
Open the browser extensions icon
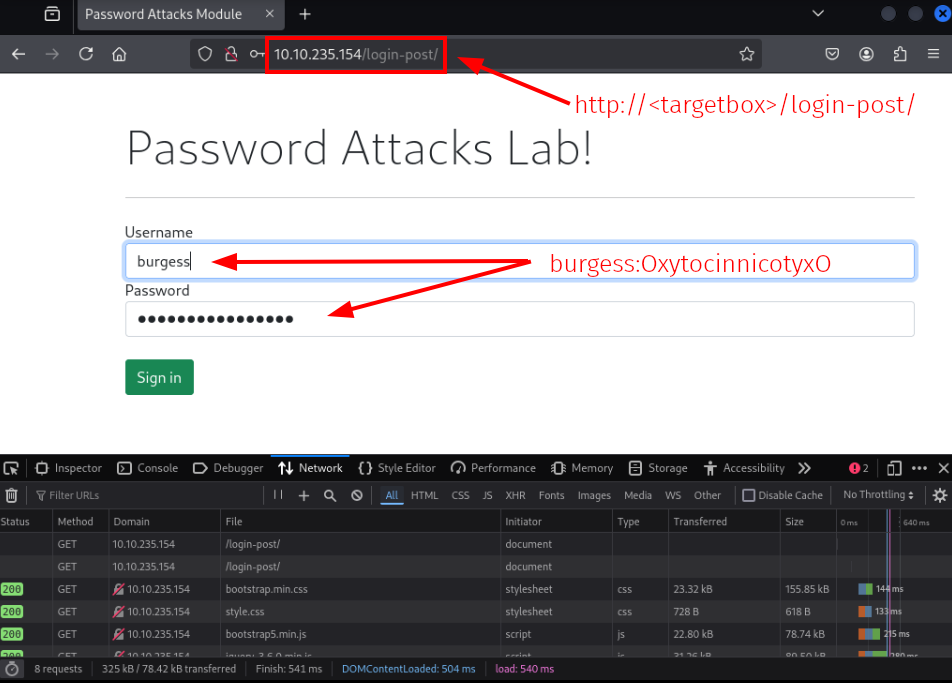tap(900, 54)
